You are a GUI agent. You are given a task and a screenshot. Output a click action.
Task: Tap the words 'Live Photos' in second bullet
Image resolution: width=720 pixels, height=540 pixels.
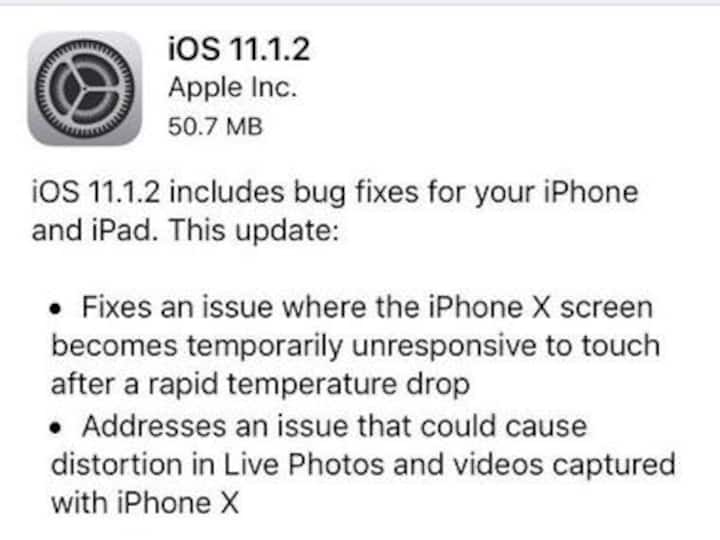point(304,465)
